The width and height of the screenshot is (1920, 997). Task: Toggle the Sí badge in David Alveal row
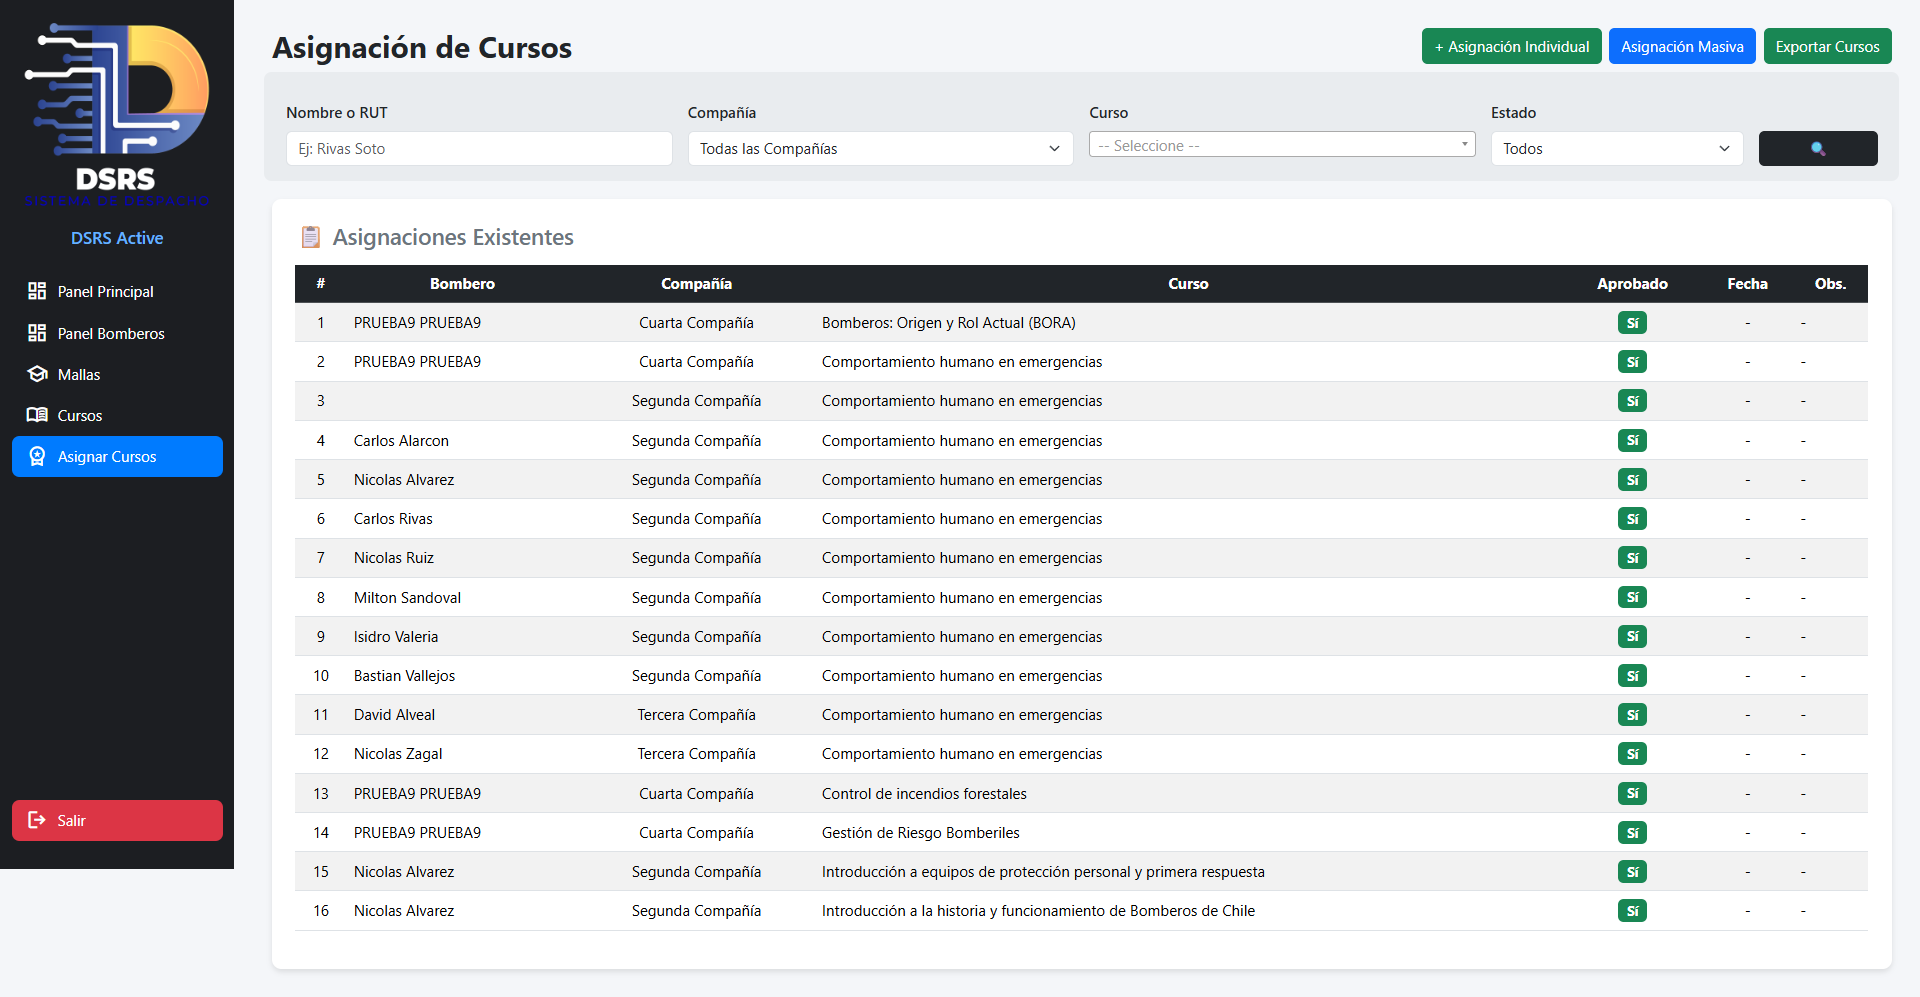pos(1632,715)
